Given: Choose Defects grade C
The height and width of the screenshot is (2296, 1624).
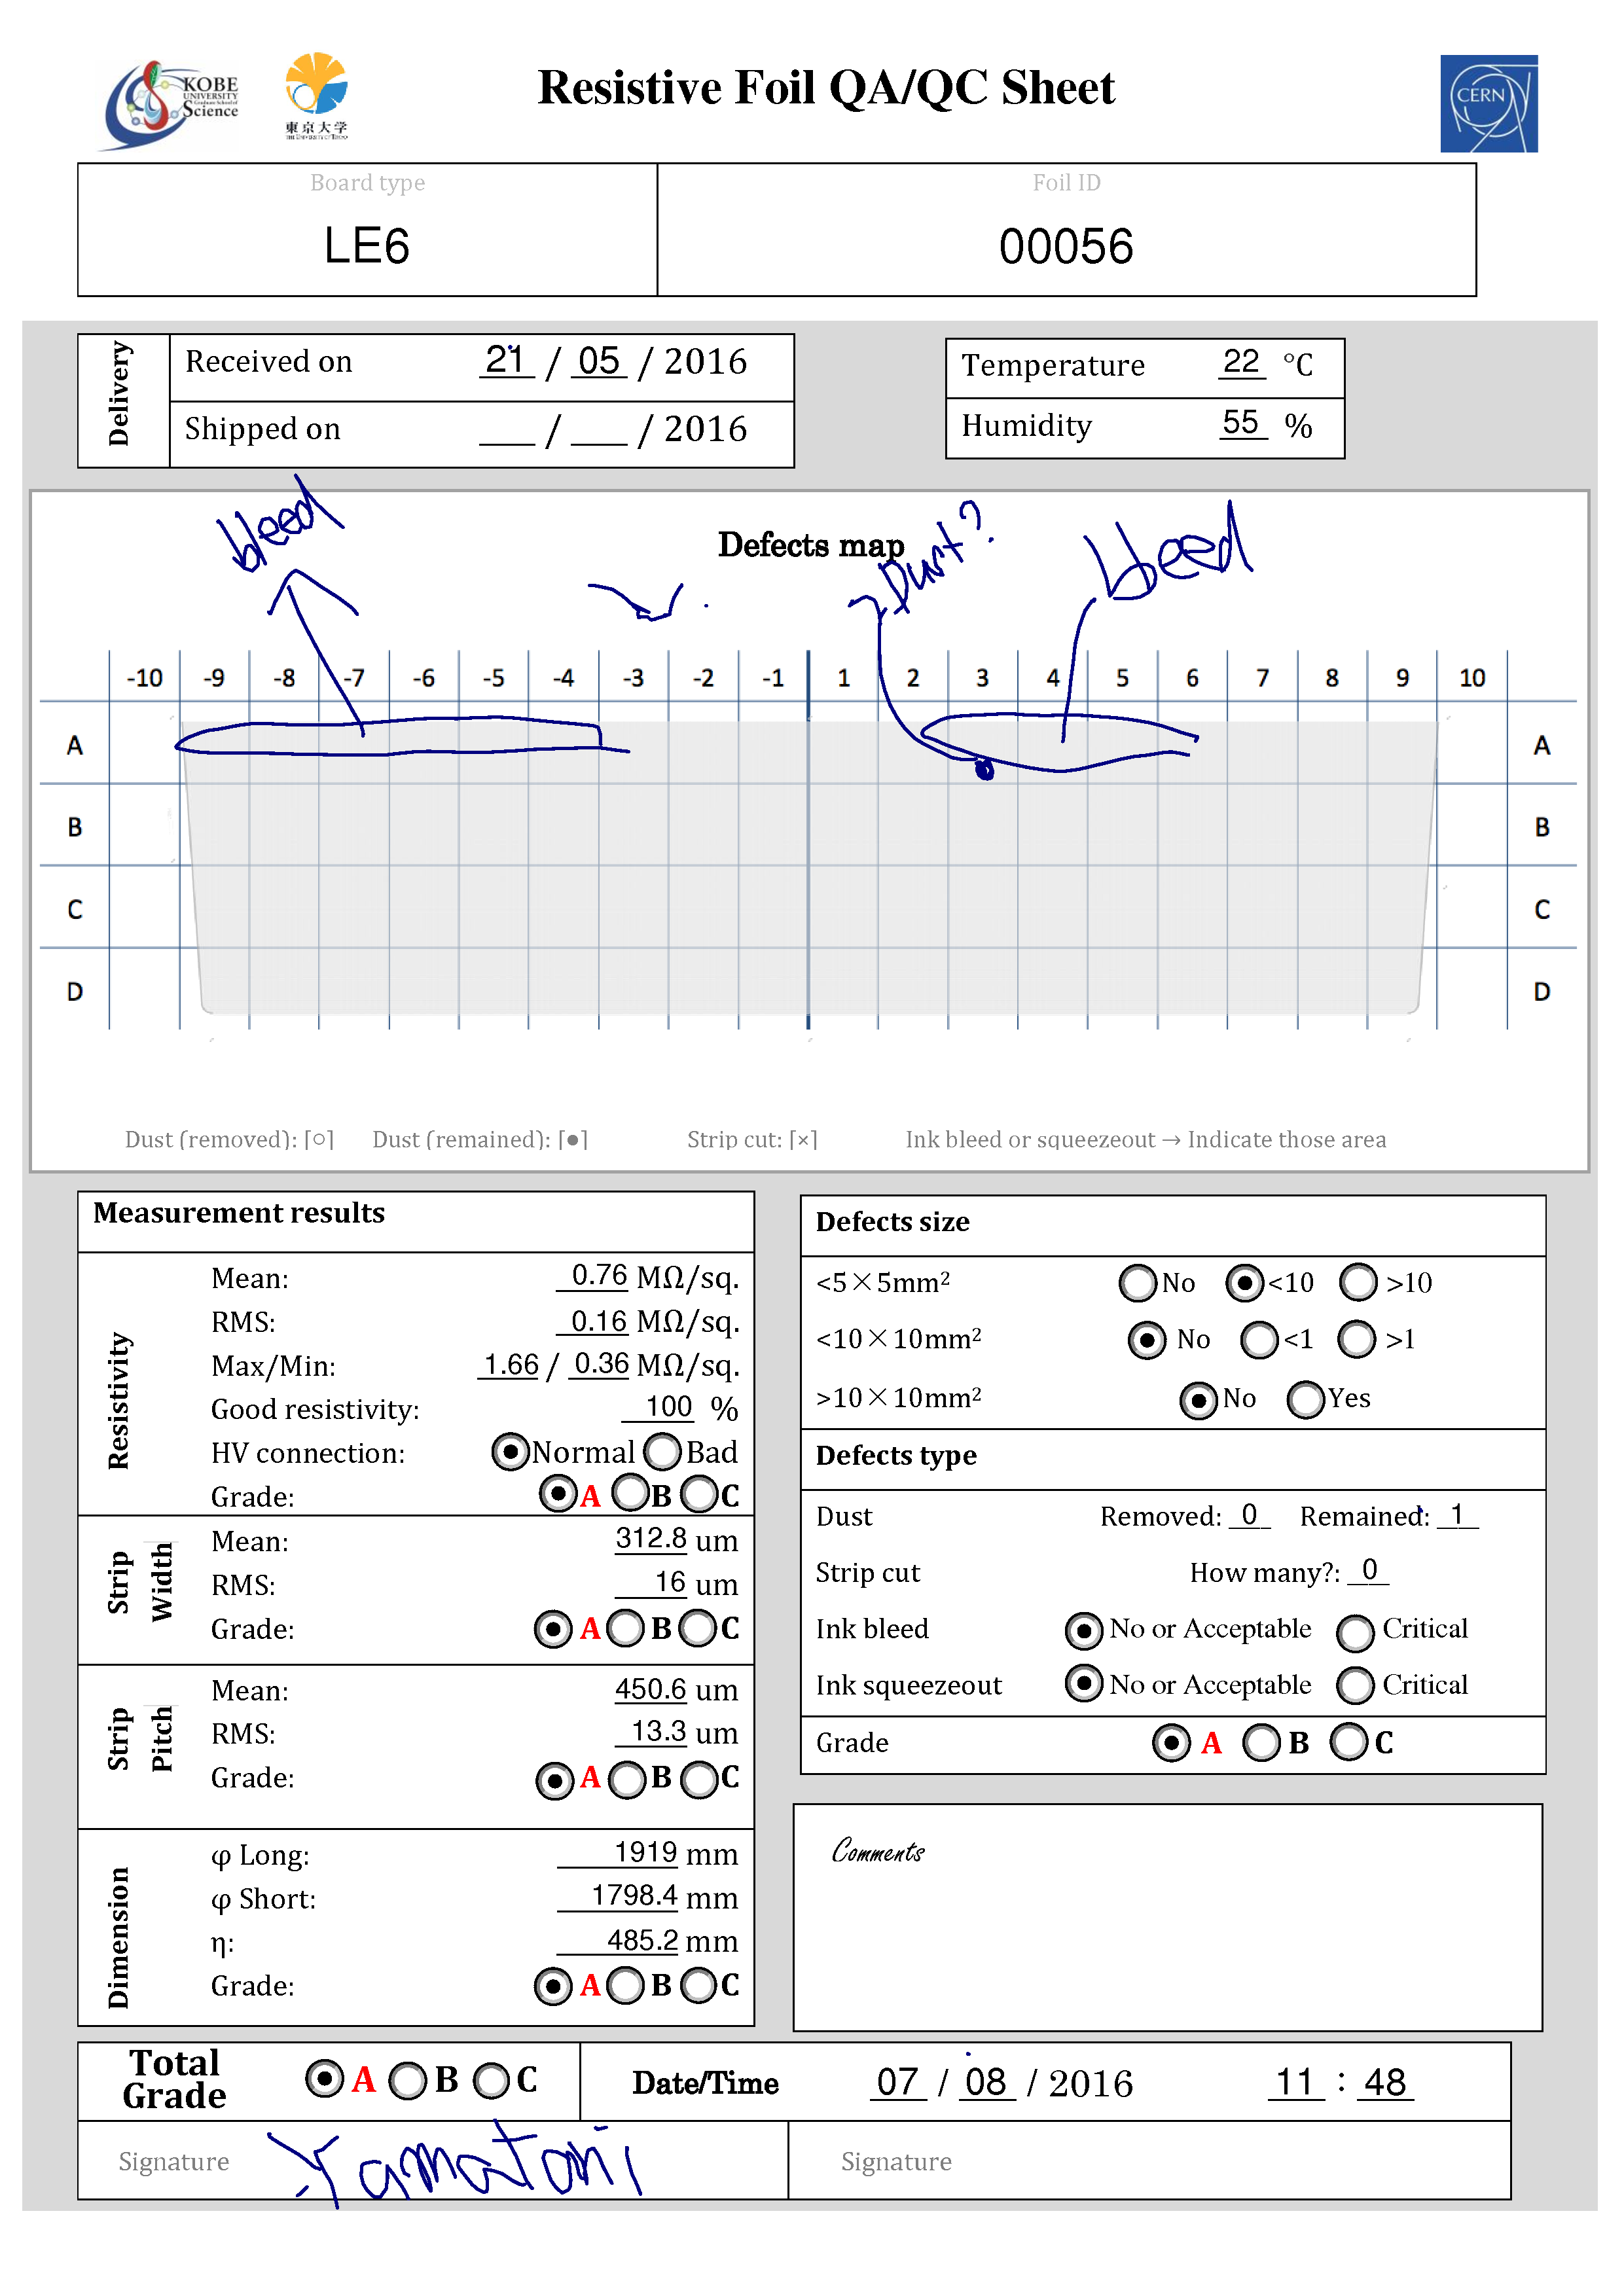Looking at the screenshot, I should pos(1349,1741).
